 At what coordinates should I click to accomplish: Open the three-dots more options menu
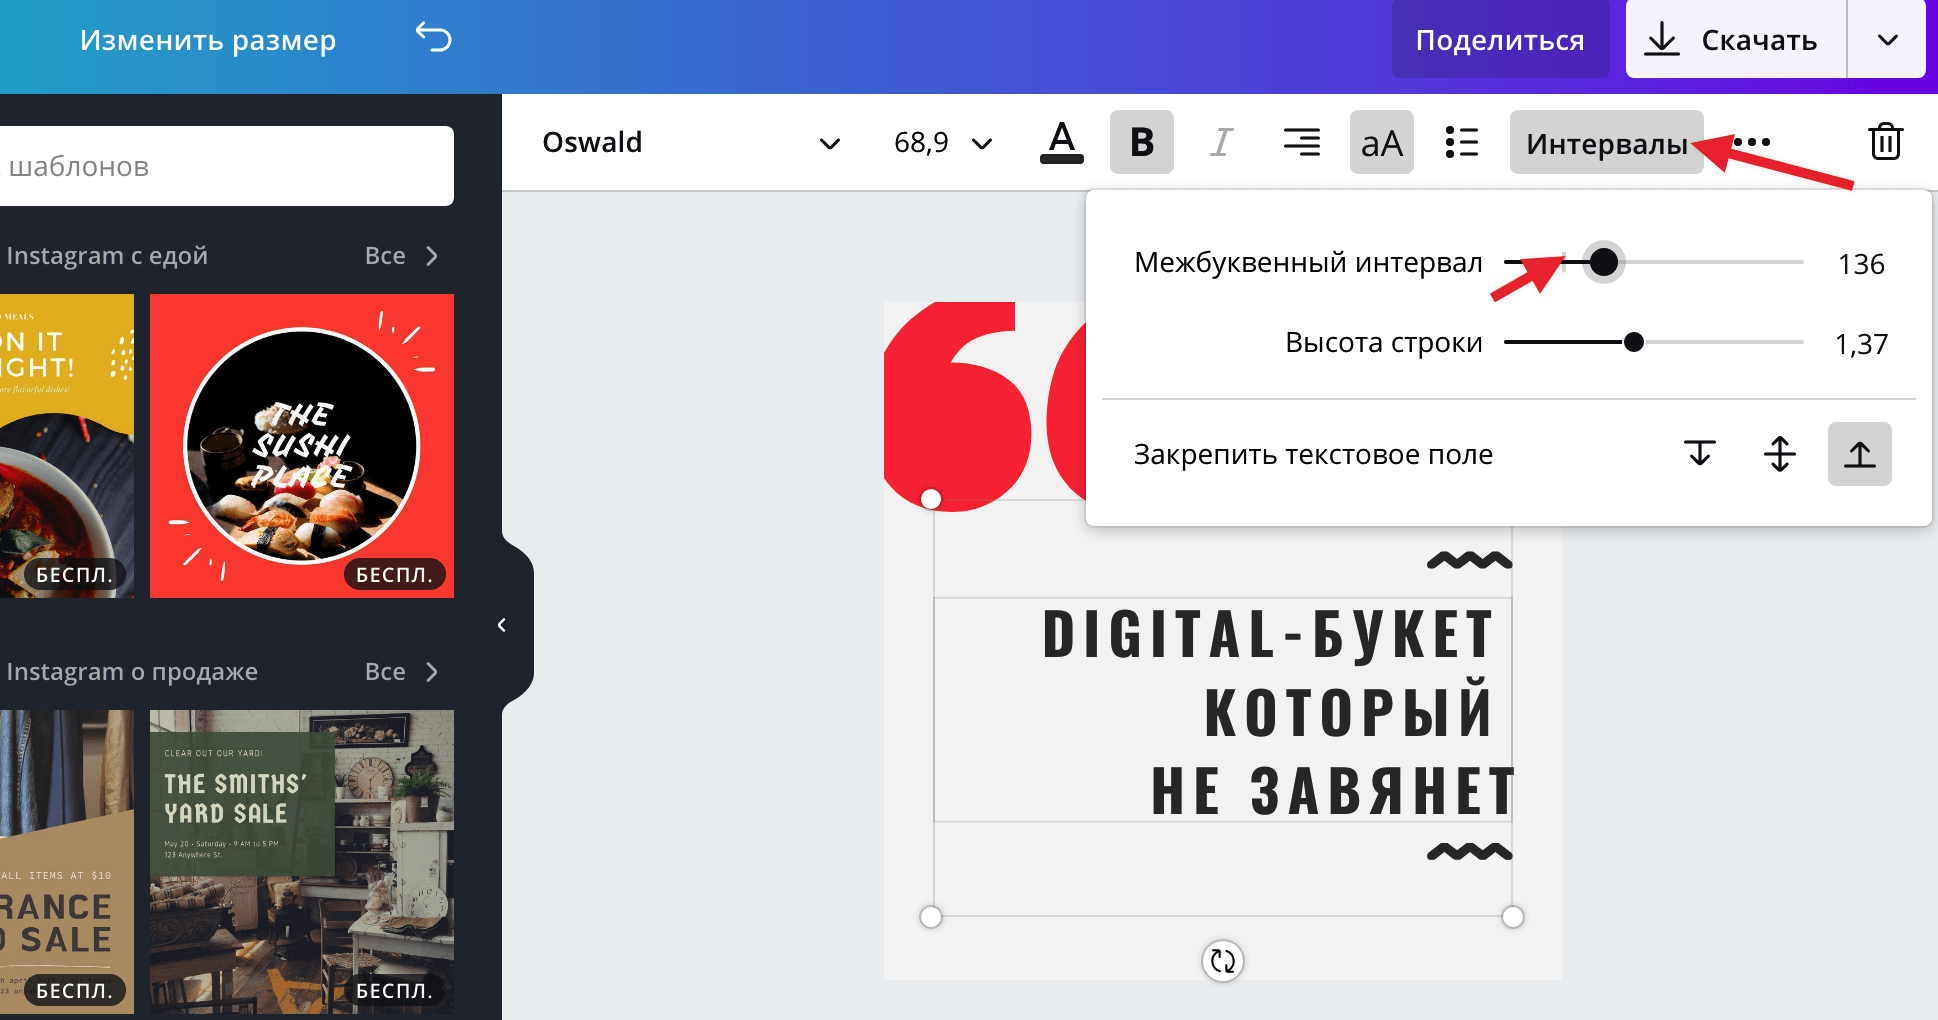[1755, 142]
